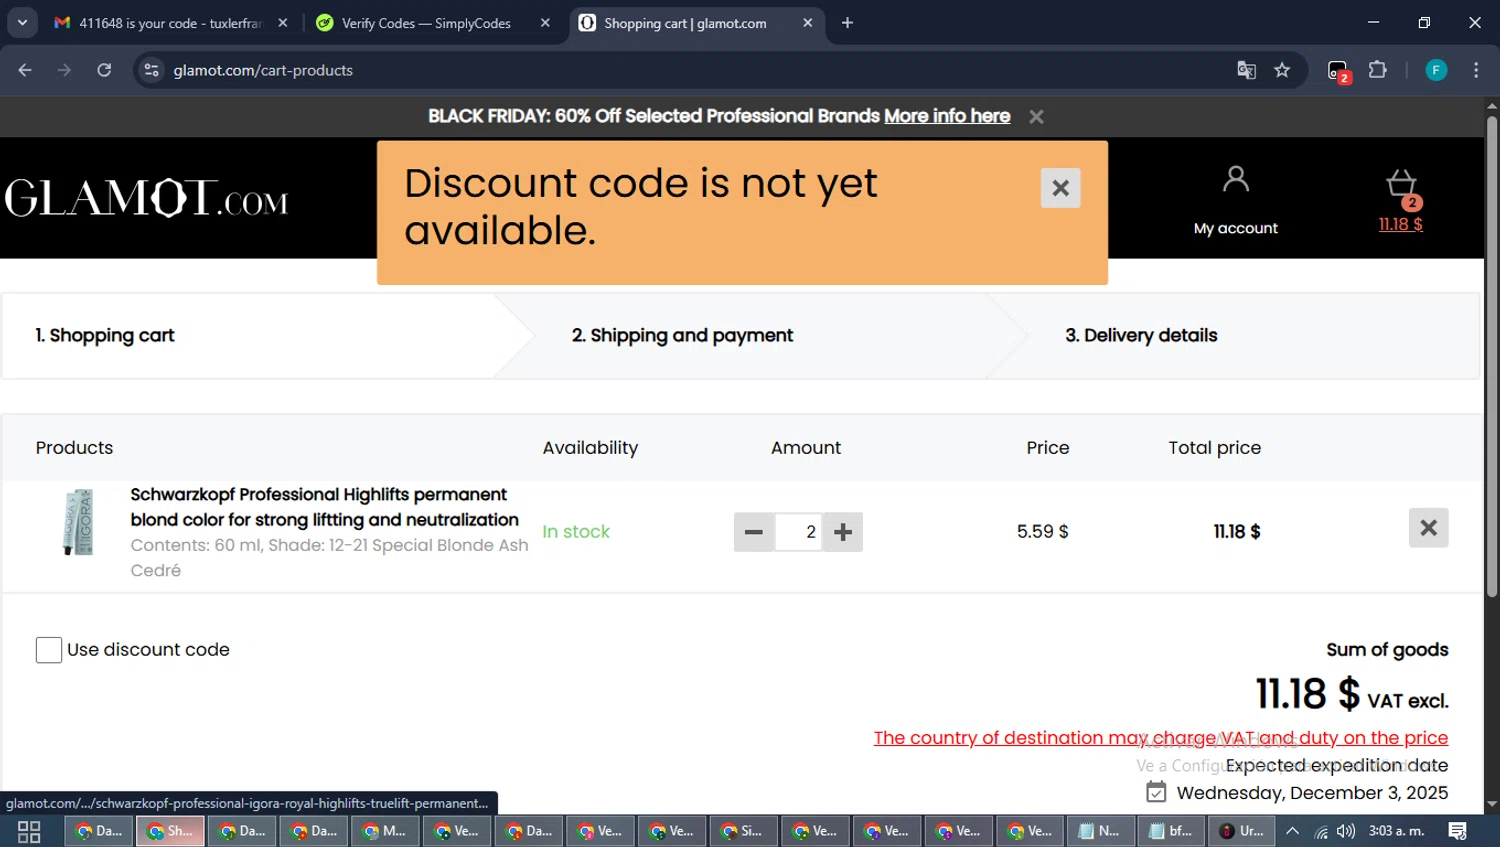Go back to the previous page
Viewport: 1500px width, 847px height.
pos(25,70)
